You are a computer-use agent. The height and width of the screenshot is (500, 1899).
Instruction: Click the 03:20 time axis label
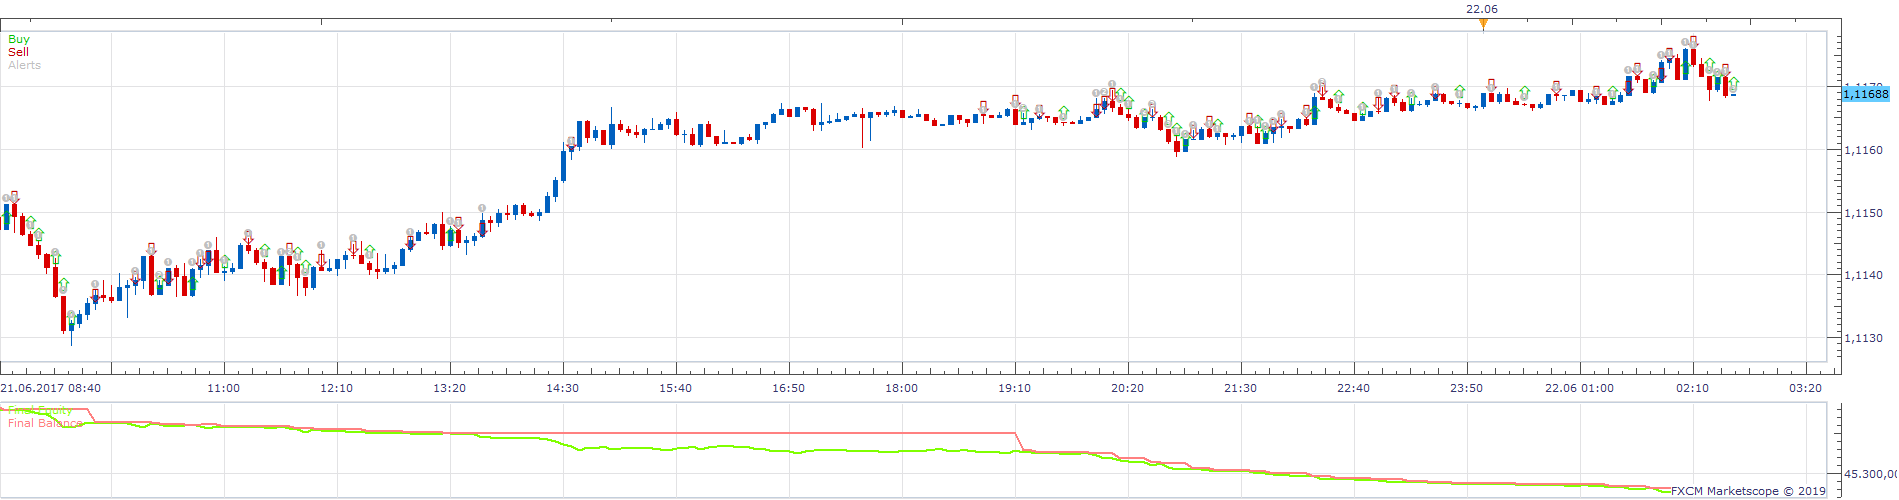point(1805,388)
